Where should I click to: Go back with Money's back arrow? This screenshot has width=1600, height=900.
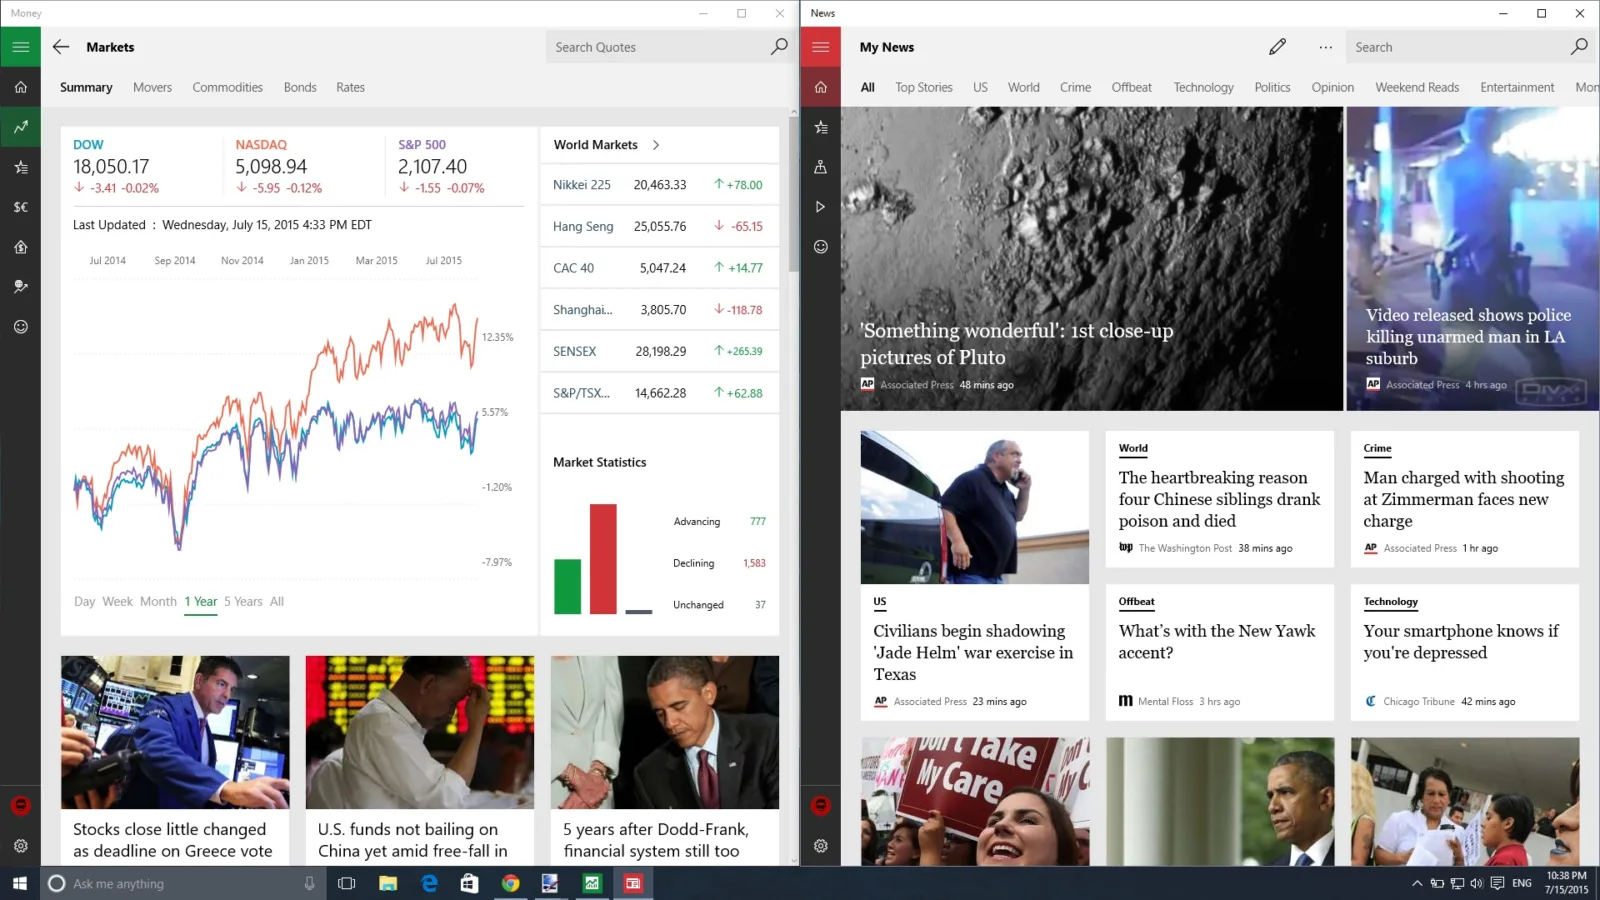point(61,47)
